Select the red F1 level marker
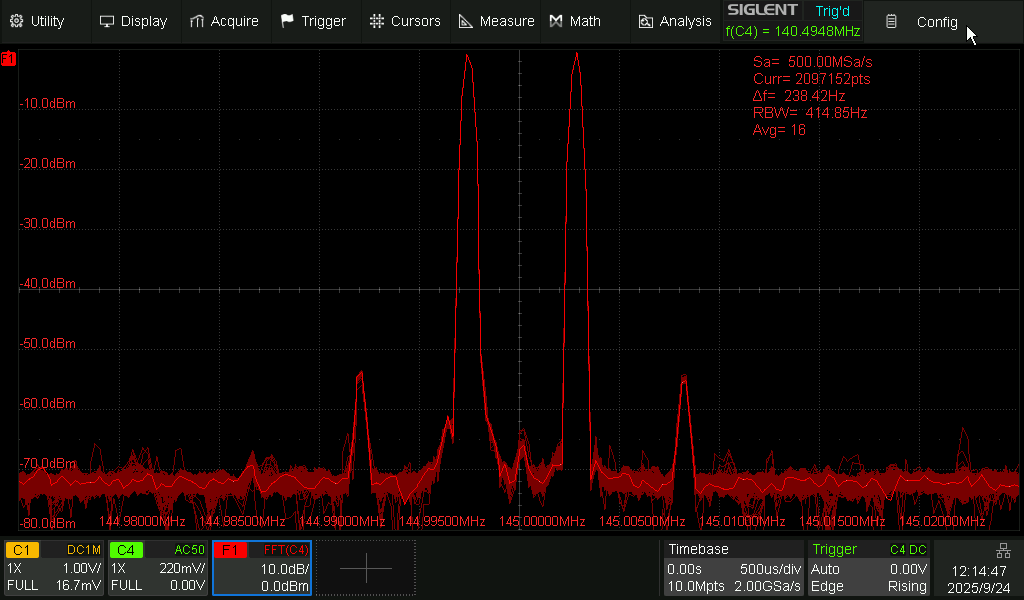Screen dimensions: 1024x600 (x=9, y=59)
